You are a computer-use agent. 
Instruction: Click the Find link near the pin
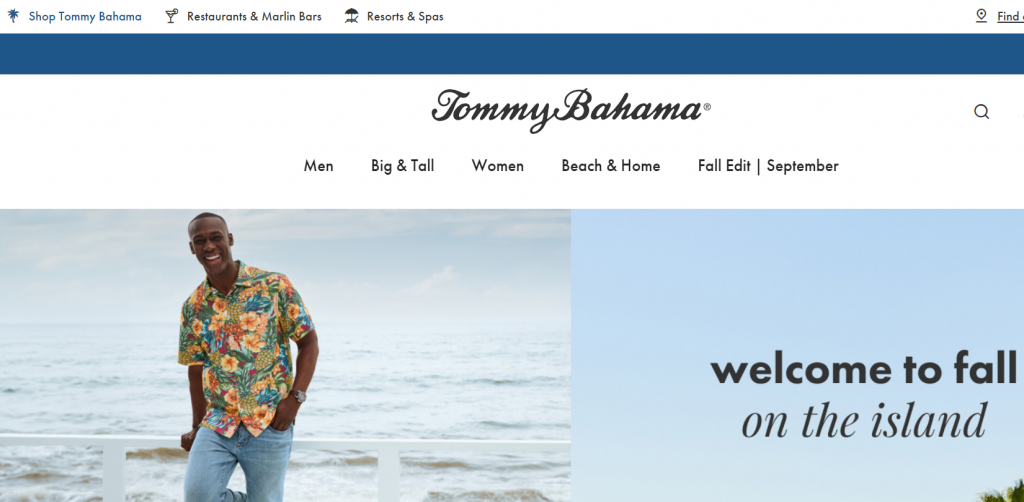click(x=1010, y=16)
